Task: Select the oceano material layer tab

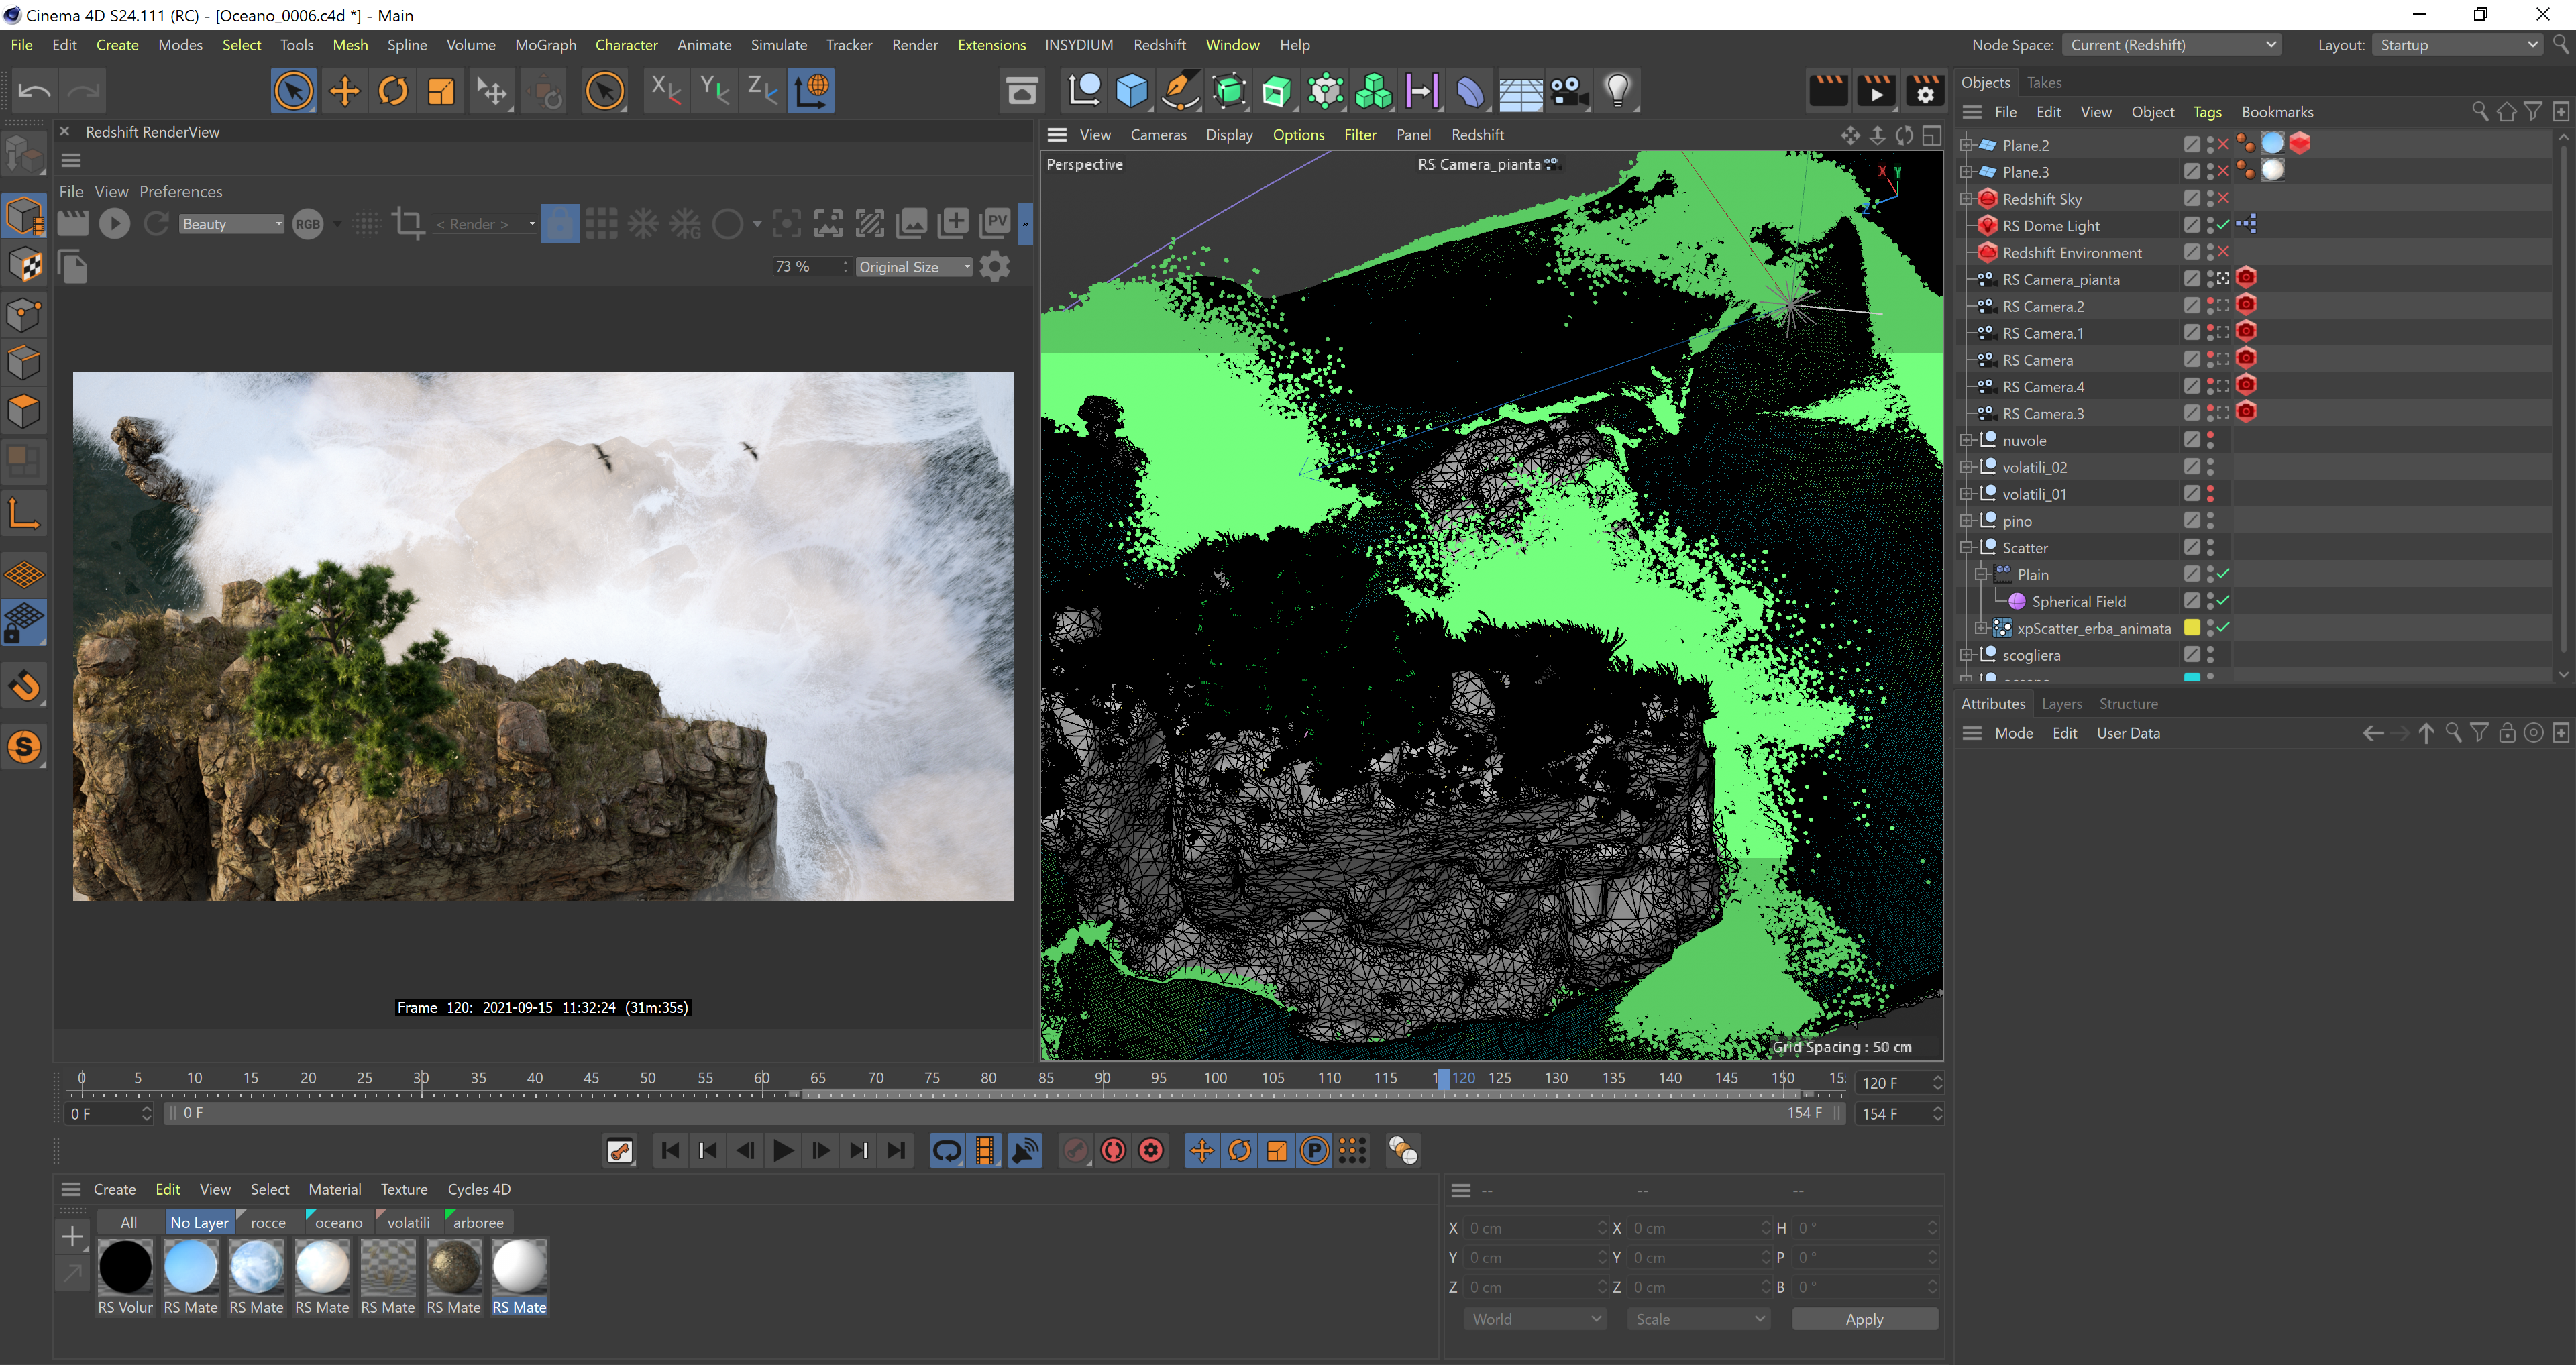Action: coord(338,1222)
